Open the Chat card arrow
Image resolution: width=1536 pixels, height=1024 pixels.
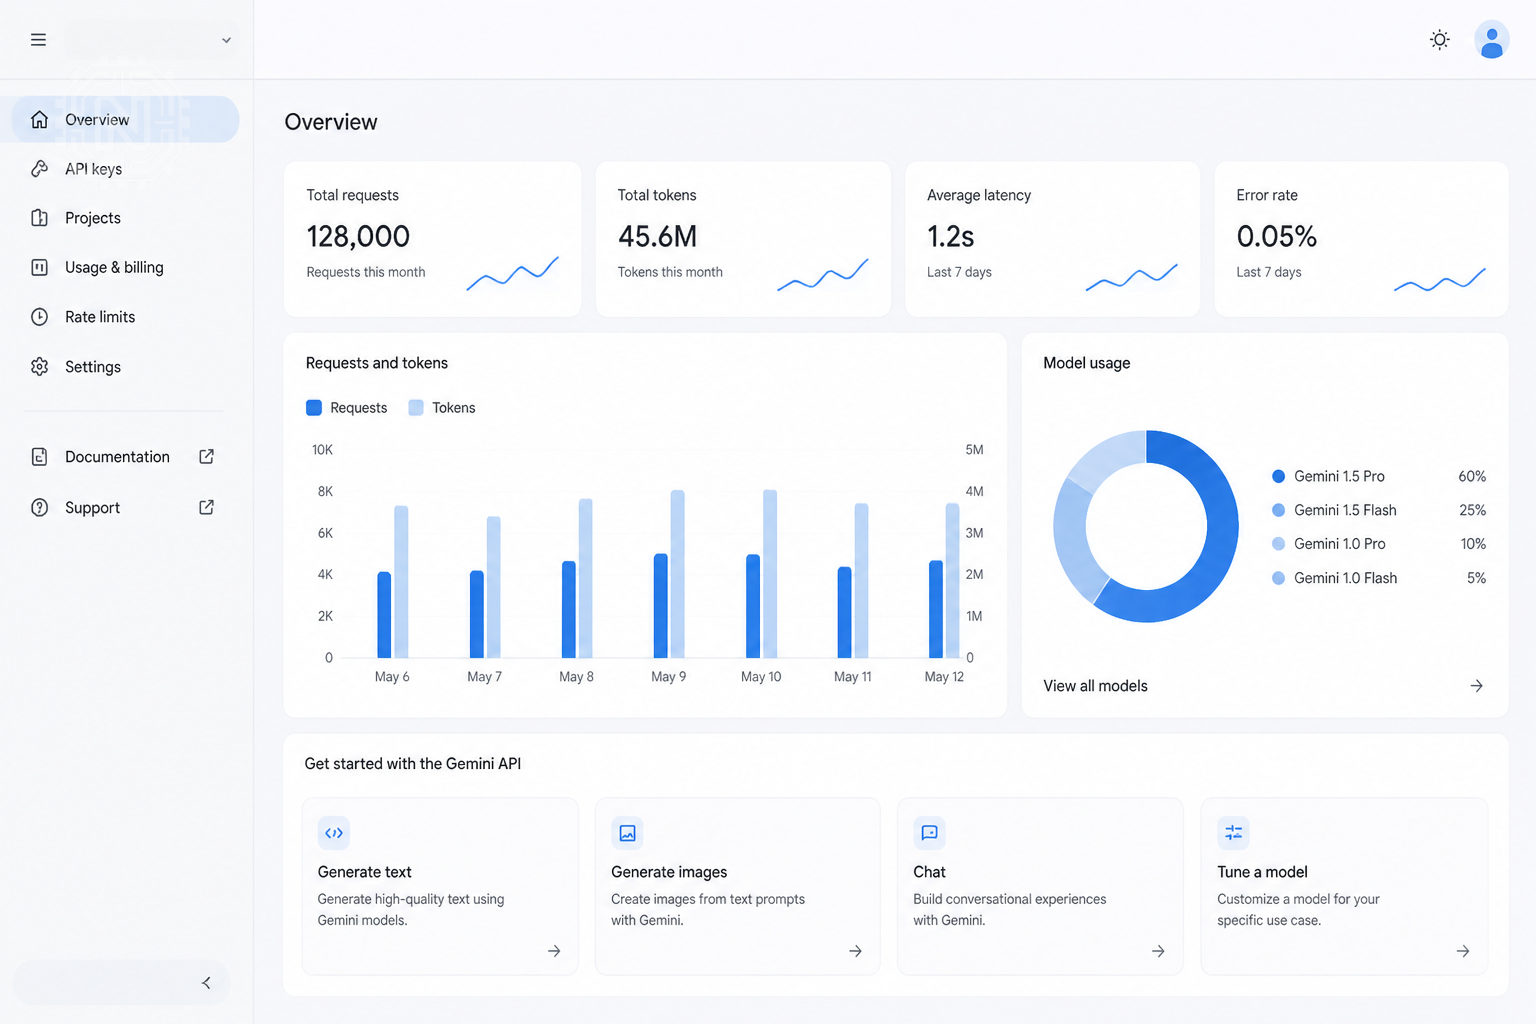pos(1158,951)
